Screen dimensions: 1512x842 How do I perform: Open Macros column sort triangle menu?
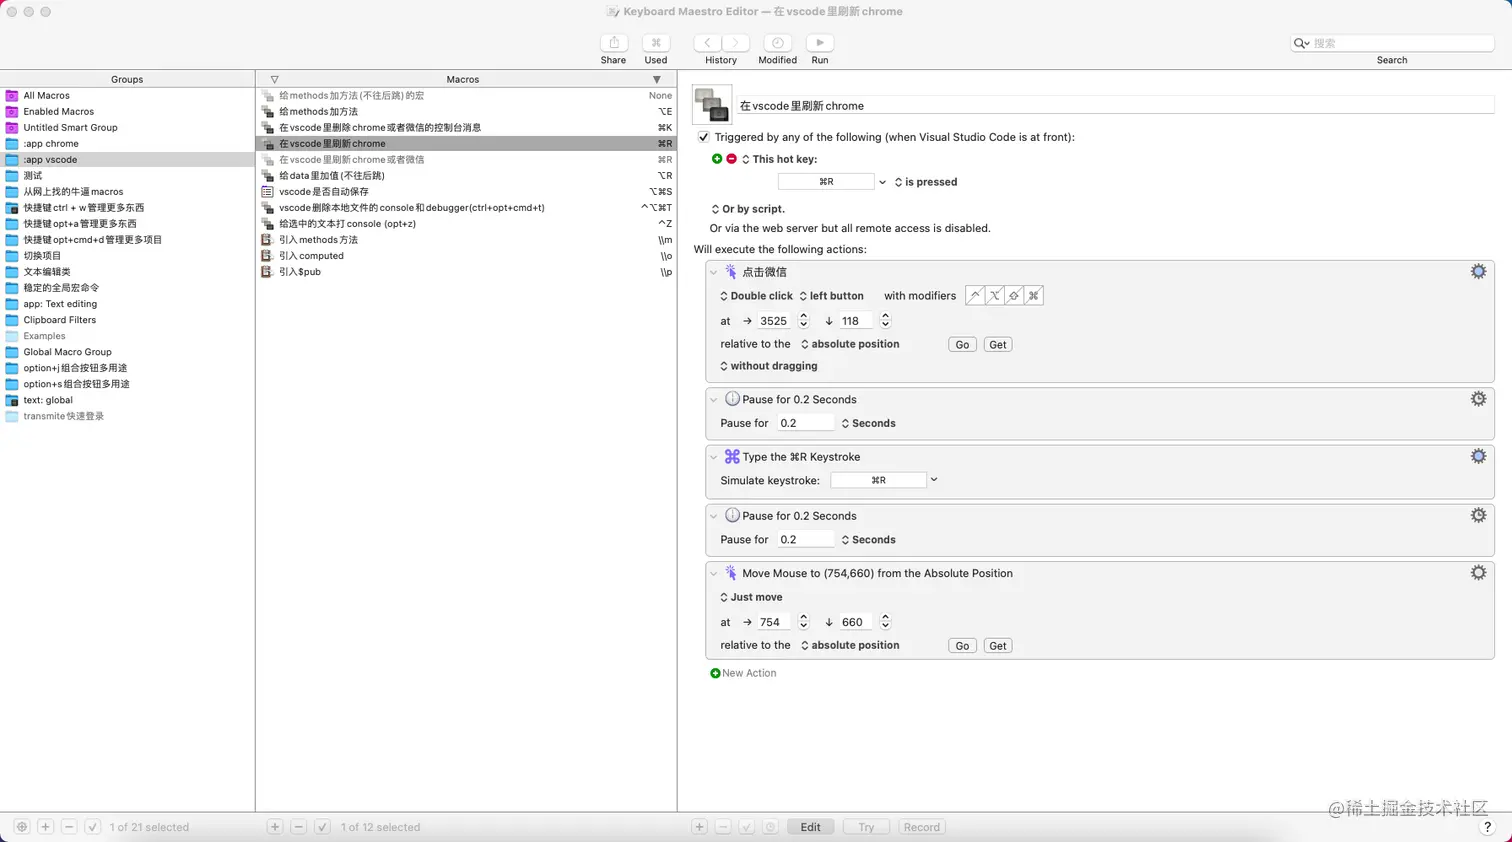tap(657, 79)
